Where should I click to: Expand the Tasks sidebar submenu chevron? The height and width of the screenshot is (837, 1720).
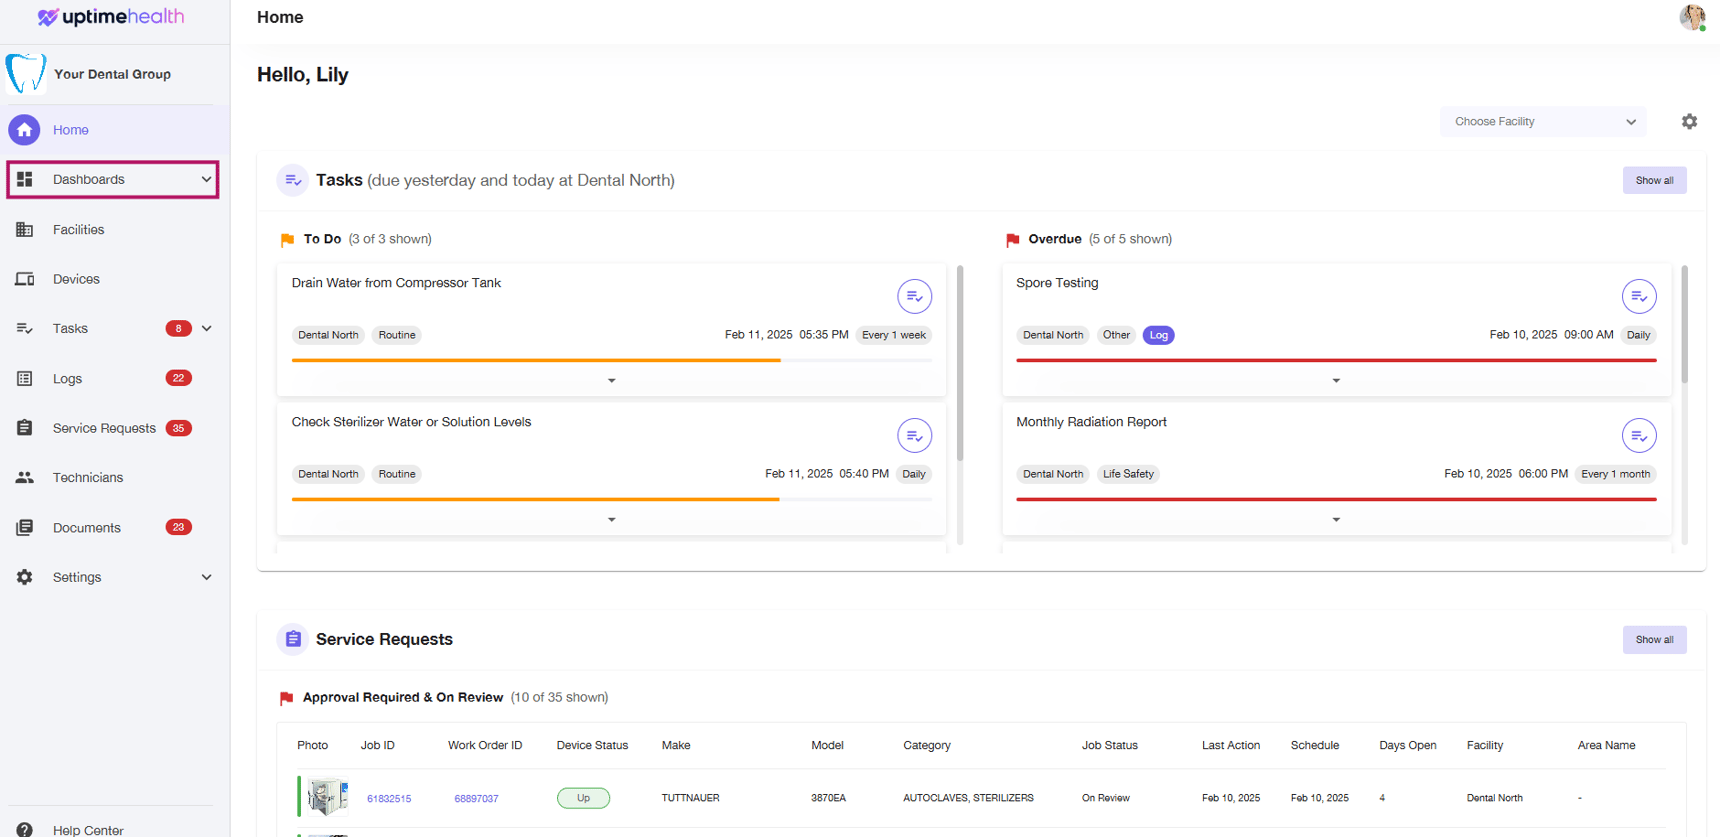pyautogui.click(x=206, y=328)
